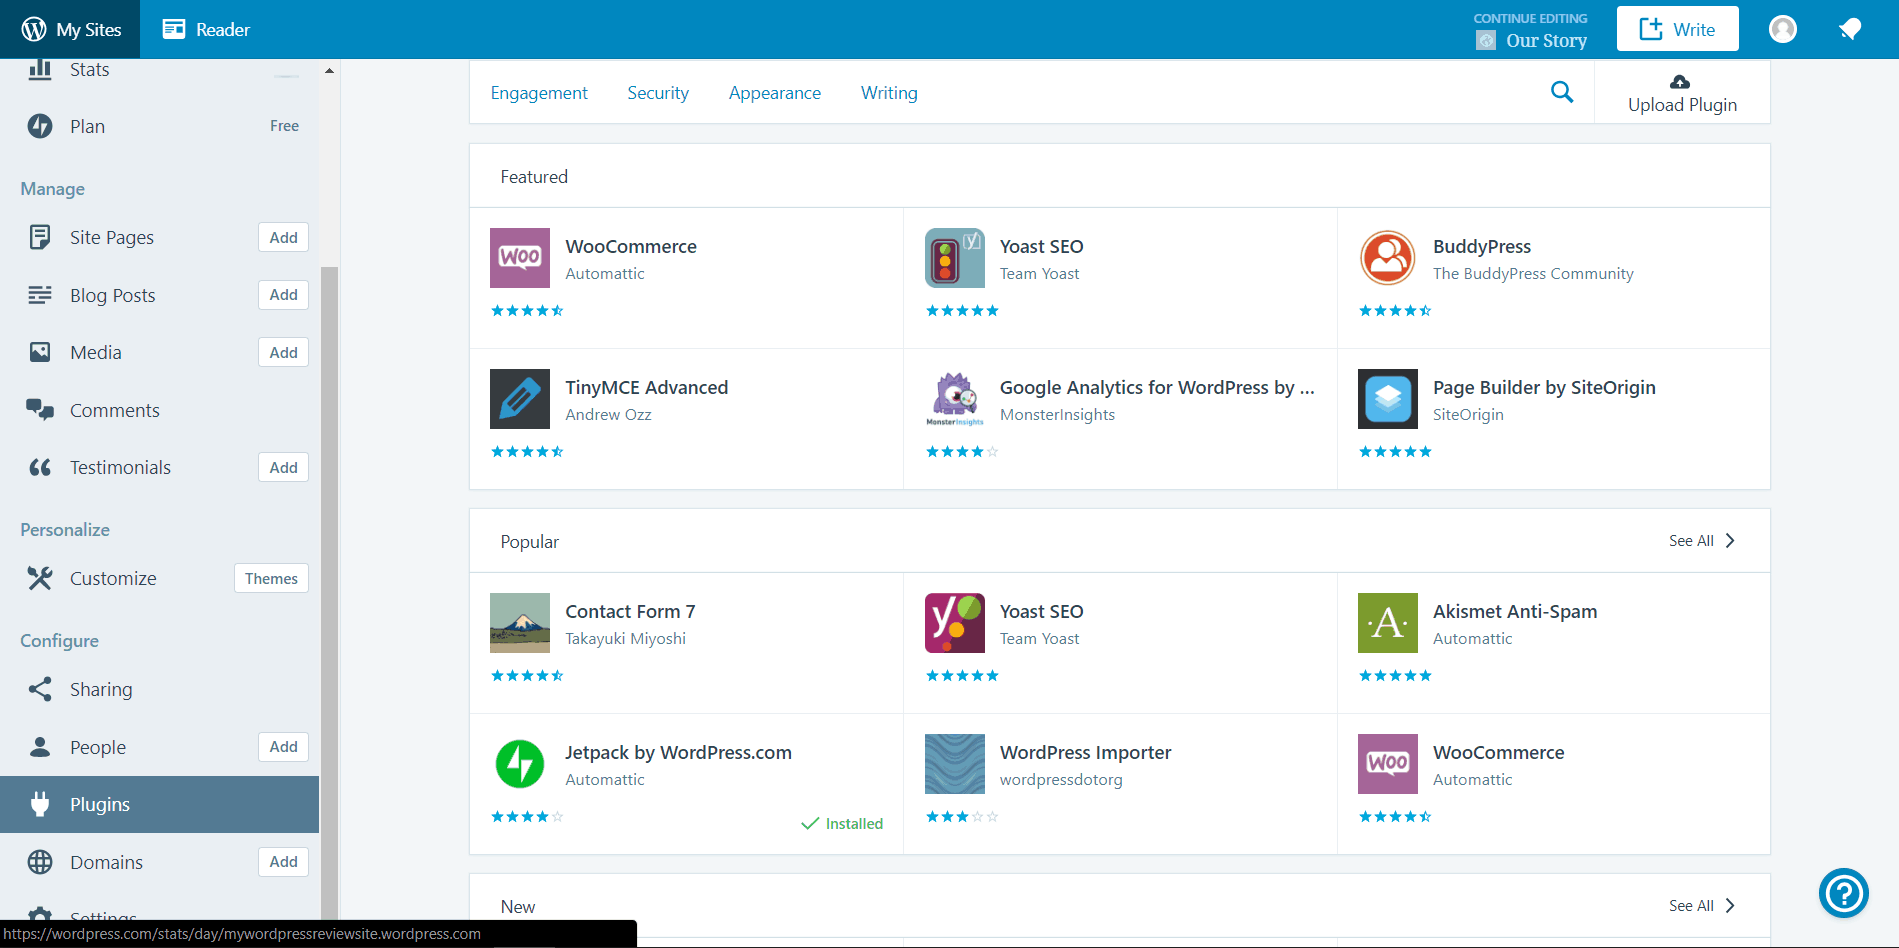Open the Domains globe icon
The image size is (1899, 948).
[39, 861]
